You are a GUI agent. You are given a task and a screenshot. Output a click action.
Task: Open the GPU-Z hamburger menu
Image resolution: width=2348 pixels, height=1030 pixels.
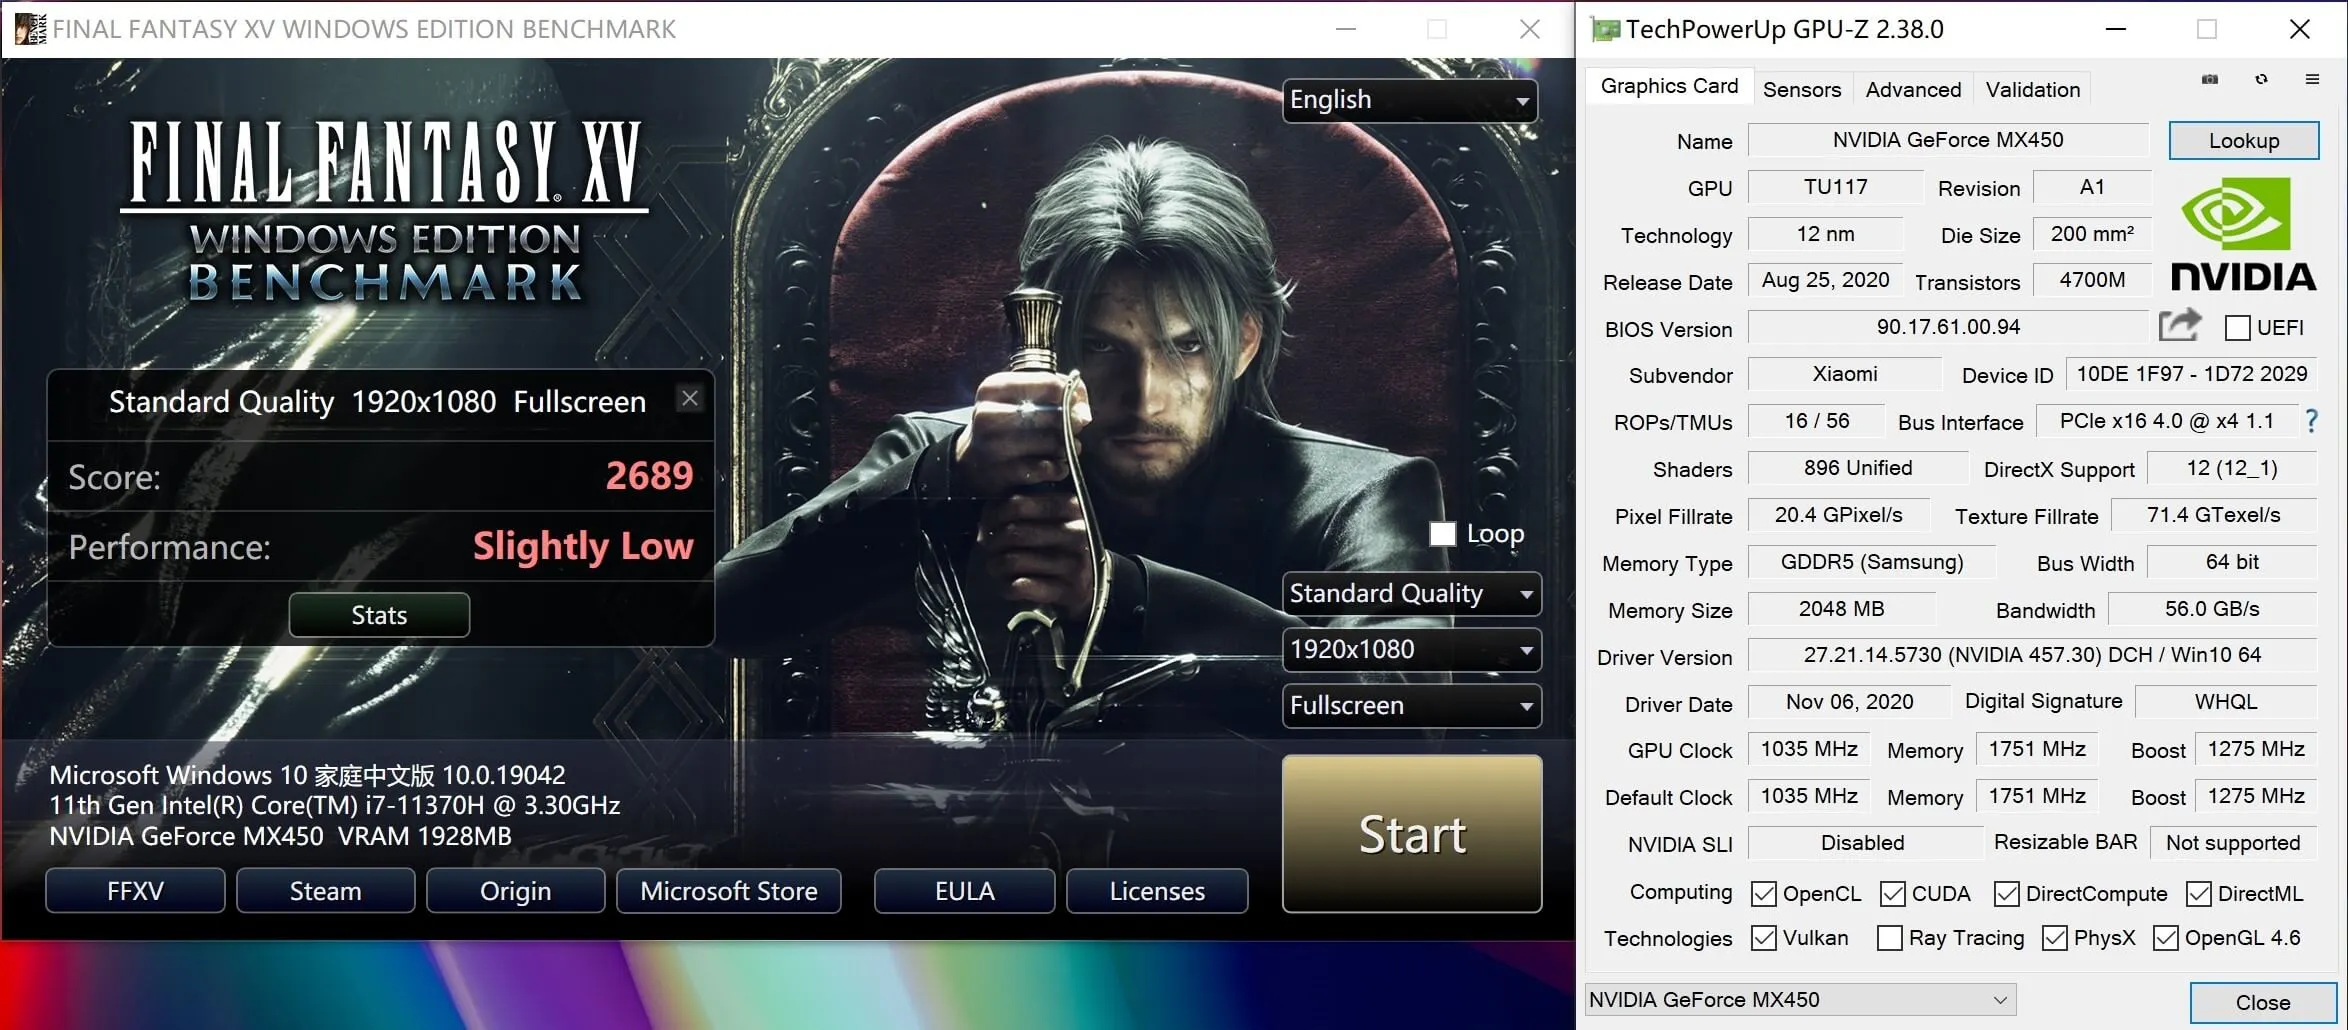point(2312,79)
